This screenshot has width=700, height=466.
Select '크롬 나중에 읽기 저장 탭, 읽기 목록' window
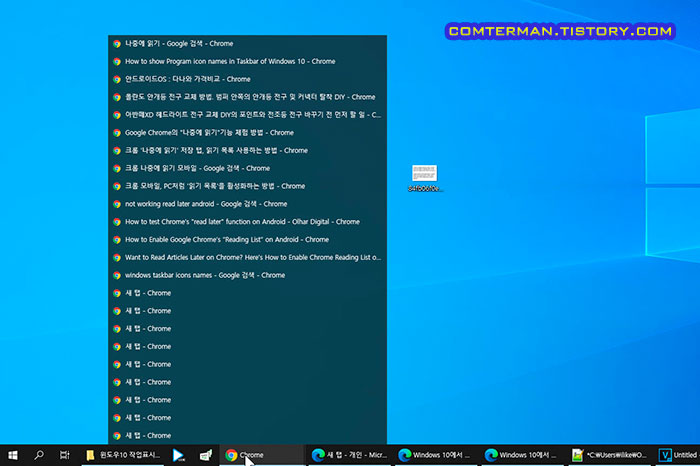point(247,150)
